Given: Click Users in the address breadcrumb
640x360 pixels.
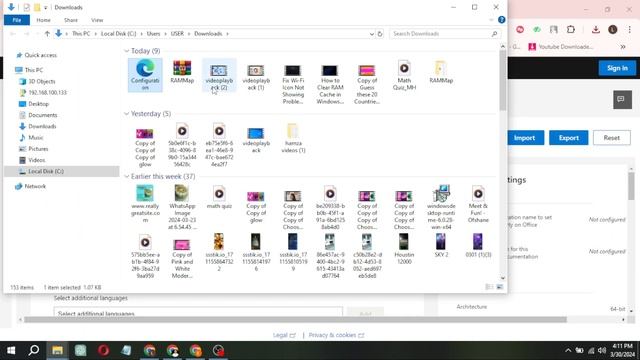Looking at the screenshot, I should [x=153, y=34].
